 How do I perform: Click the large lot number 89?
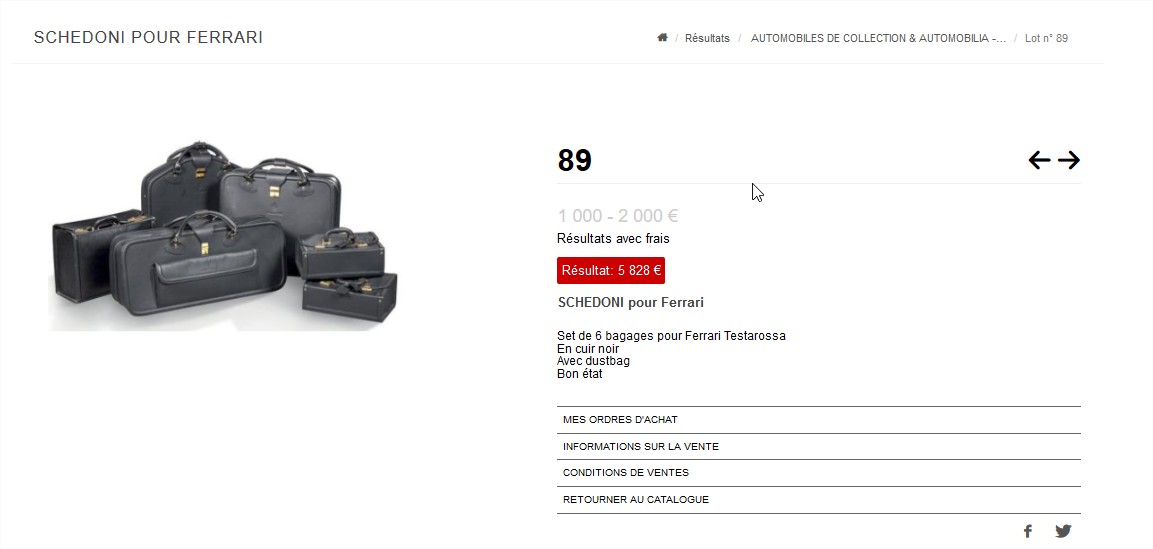pyautogui.click(x=574, y=160)
